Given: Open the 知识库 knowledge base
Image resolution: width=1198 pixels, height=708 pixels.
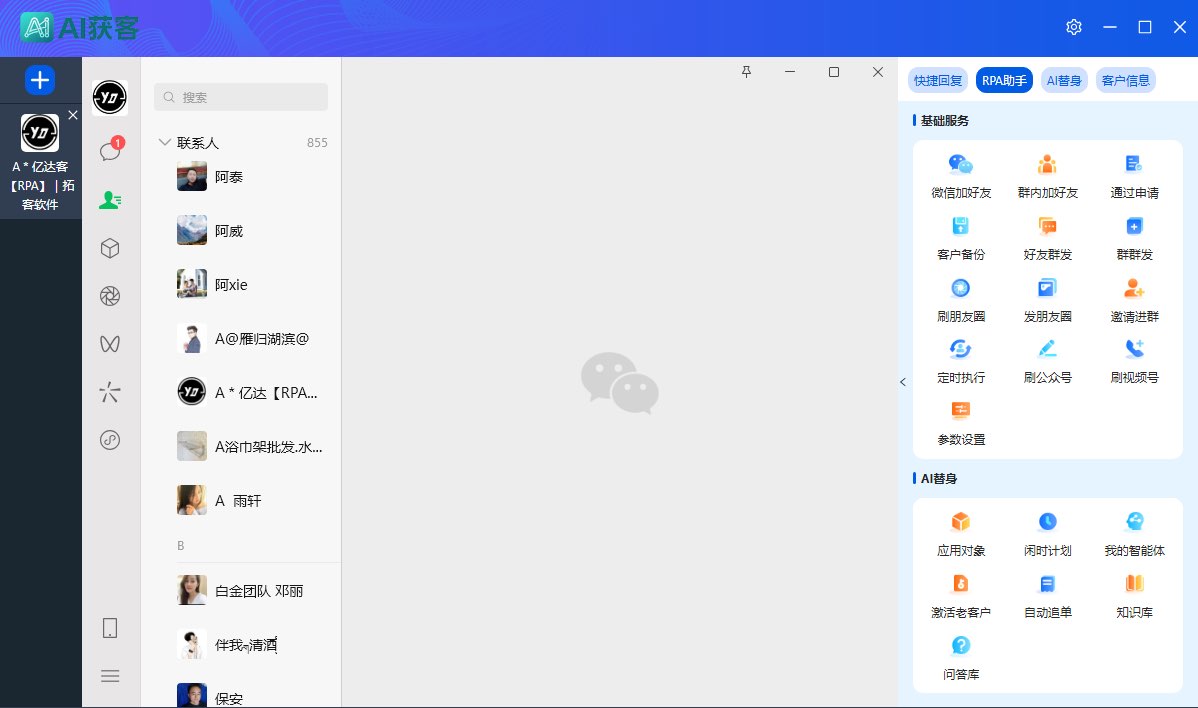Looking at the screenshot, I should tap(1134, 584).
